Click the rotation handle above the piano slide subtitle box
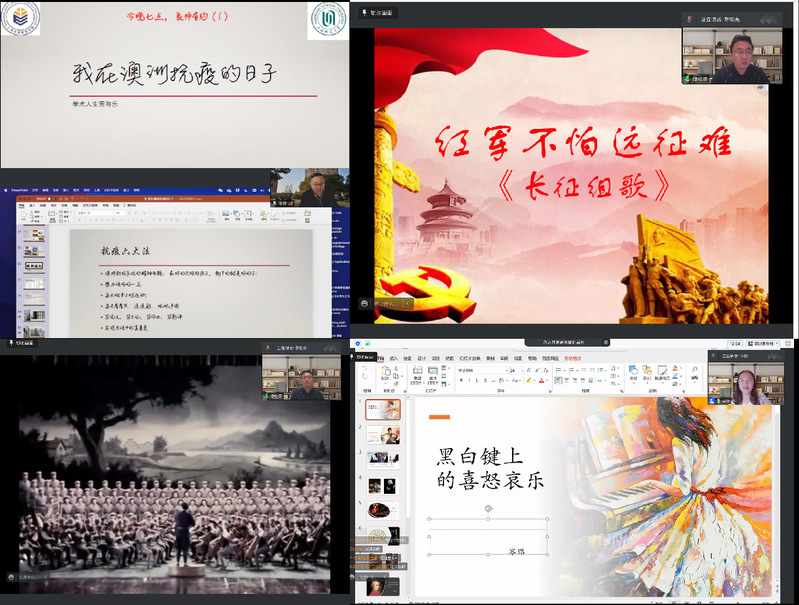Image resolution: width=799 pixels, height=605 pixels. [x=488, y=509]
